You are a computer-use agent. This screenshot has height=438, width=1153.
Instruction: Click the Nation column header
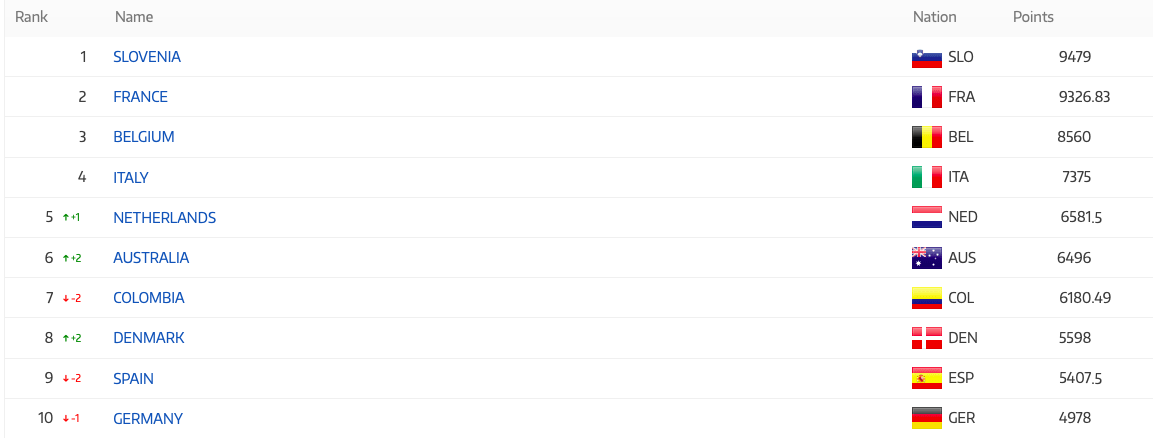(x=935, y=17)
